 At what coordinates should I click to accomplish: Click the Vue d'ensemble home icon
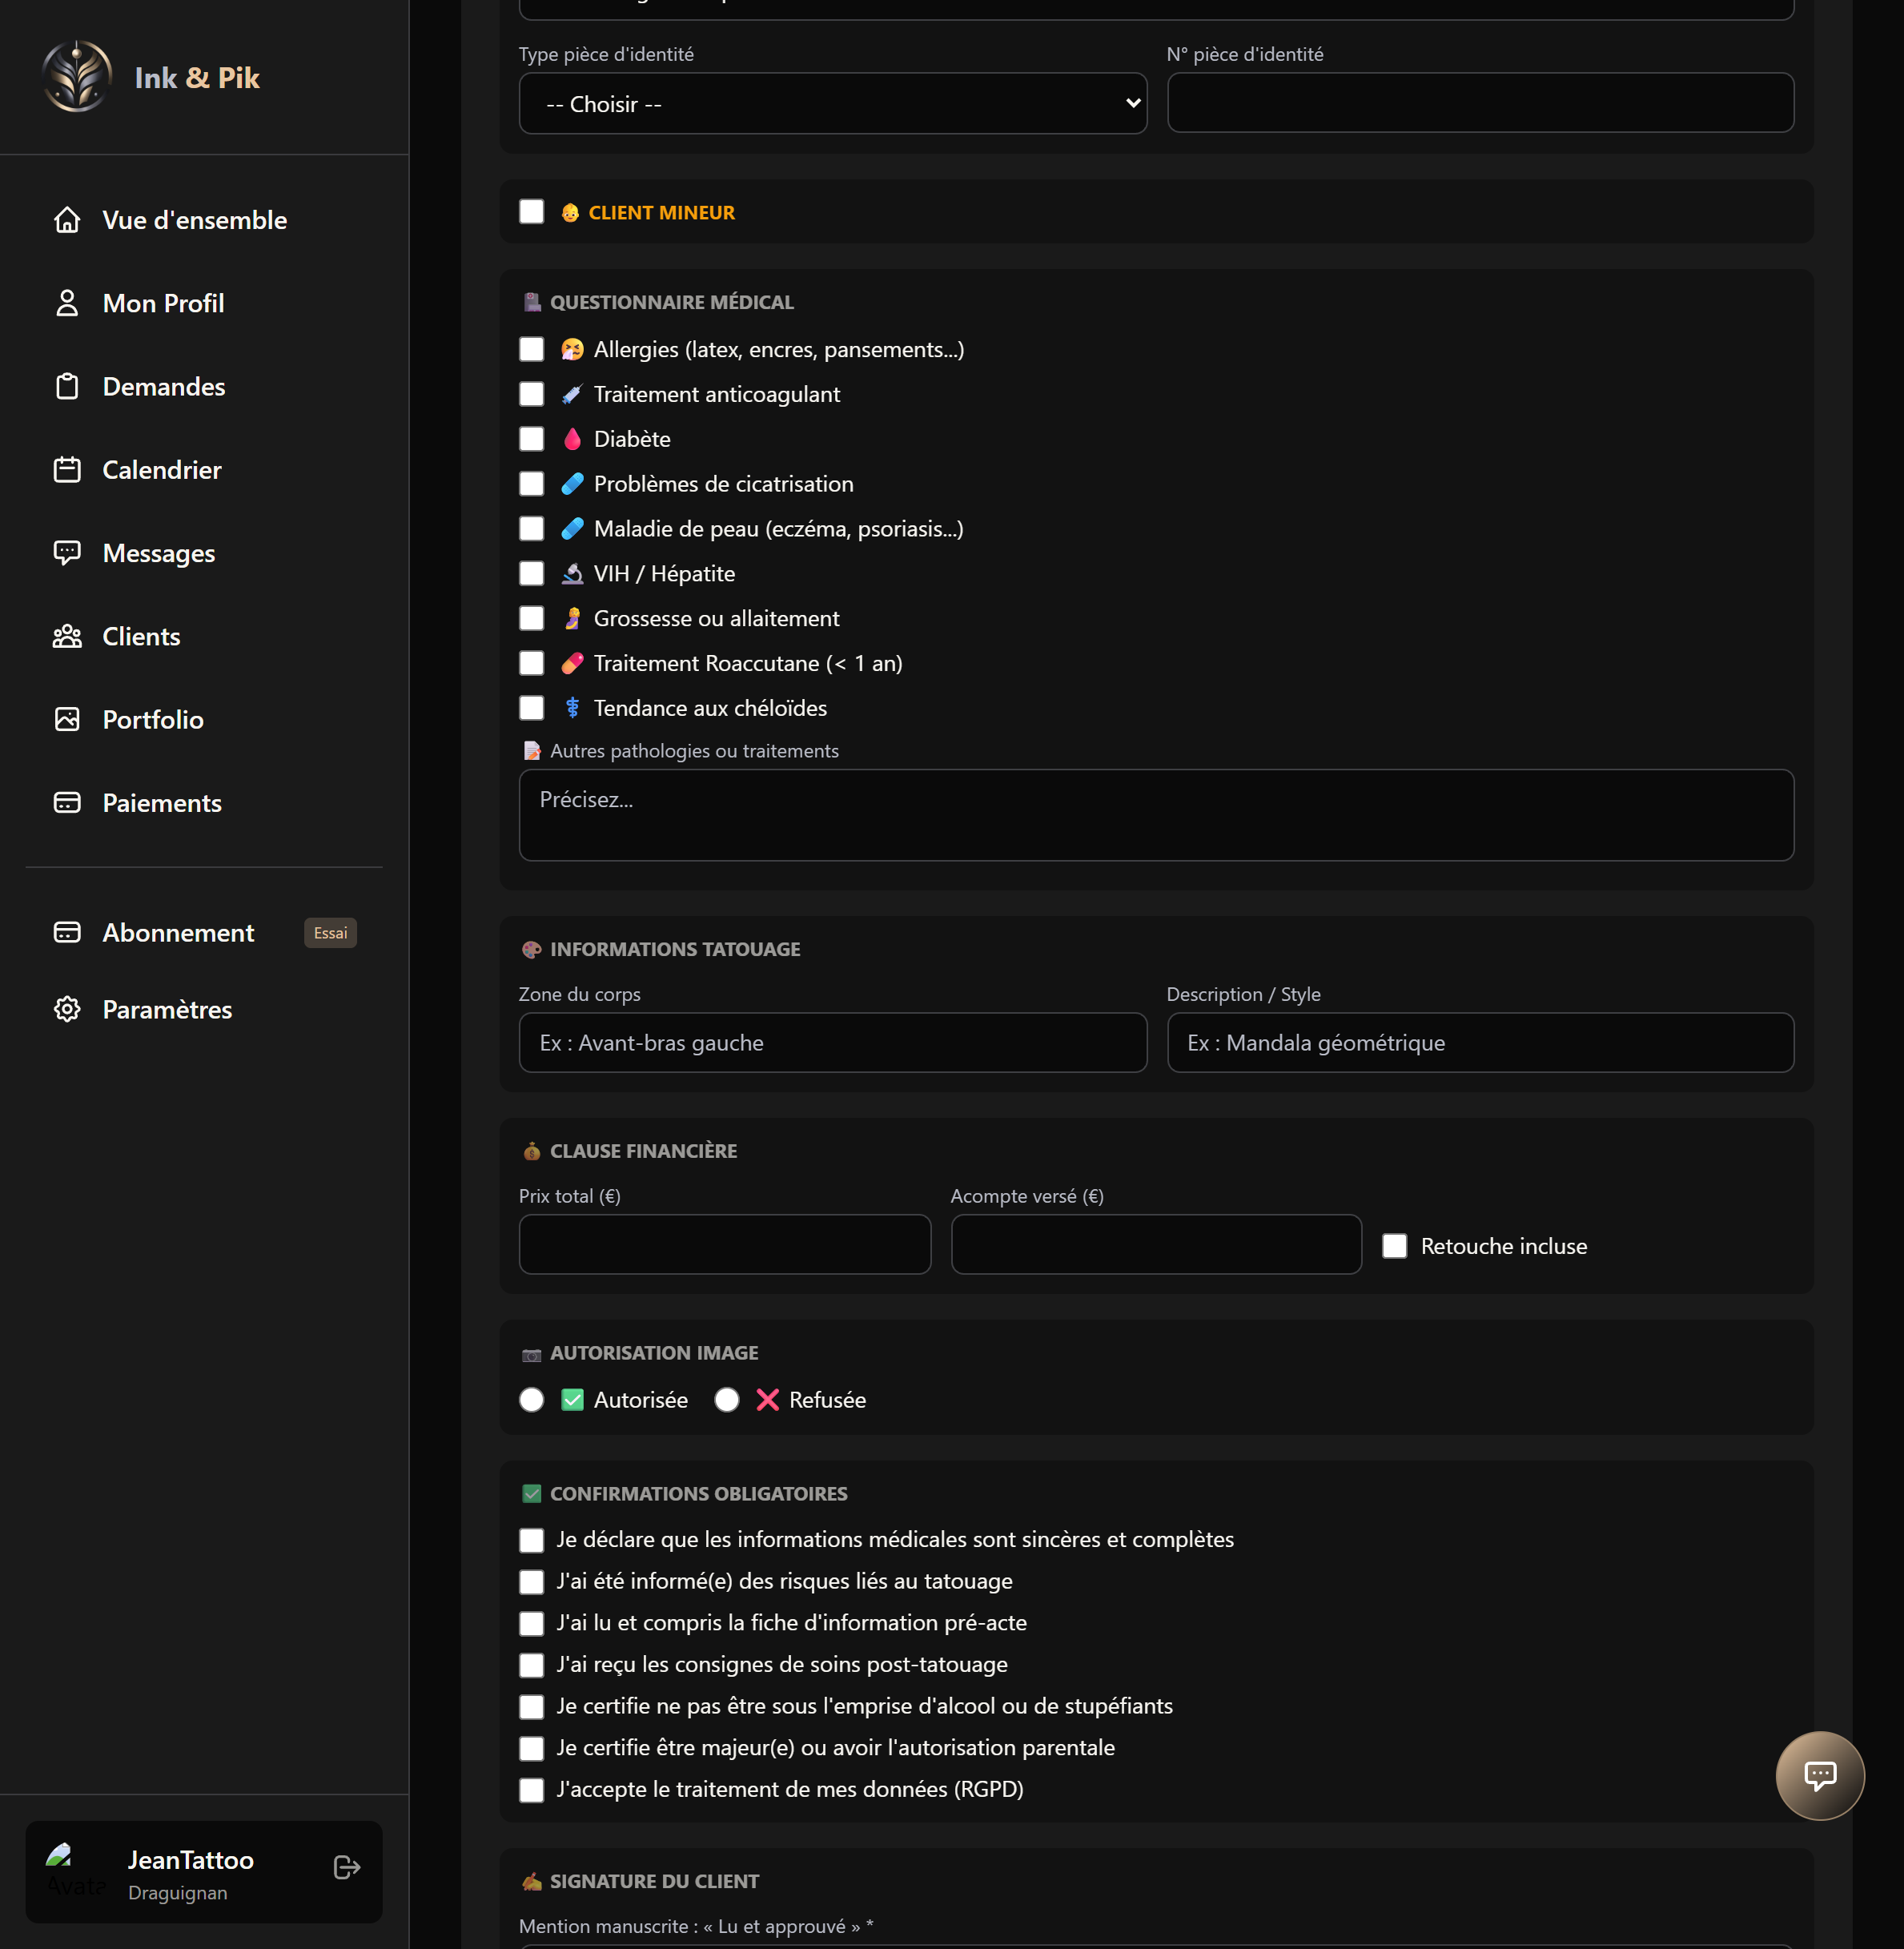pos(67,220)
